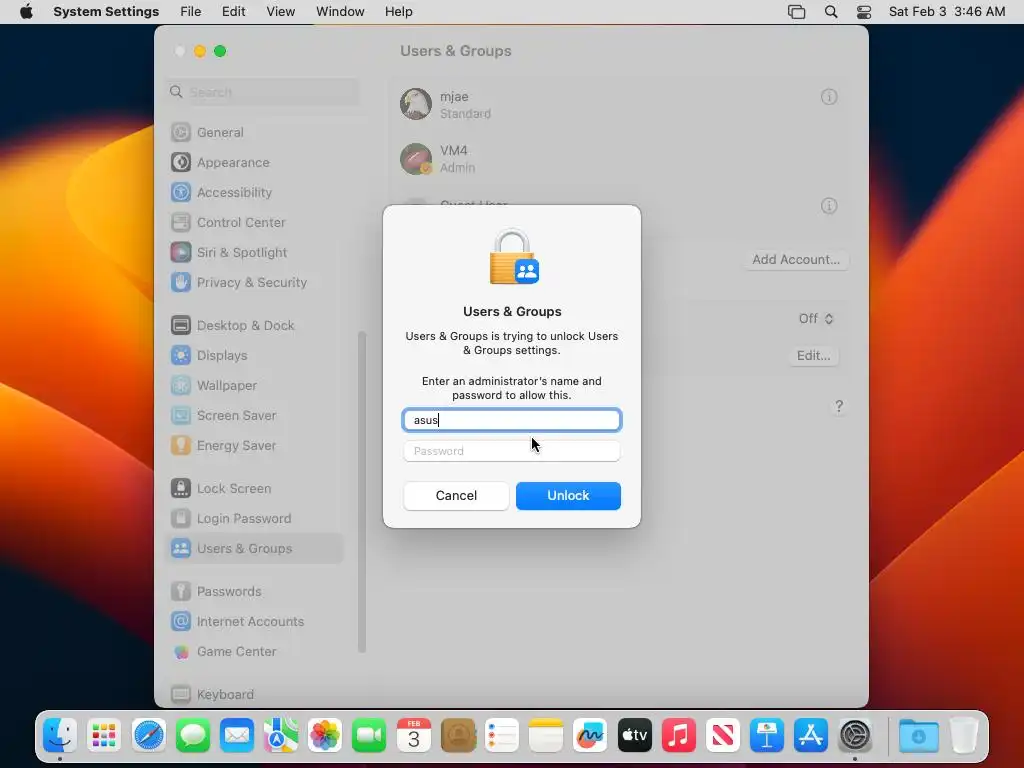Open the Help menu
The image size is (1024, 768).
[398, 12]
